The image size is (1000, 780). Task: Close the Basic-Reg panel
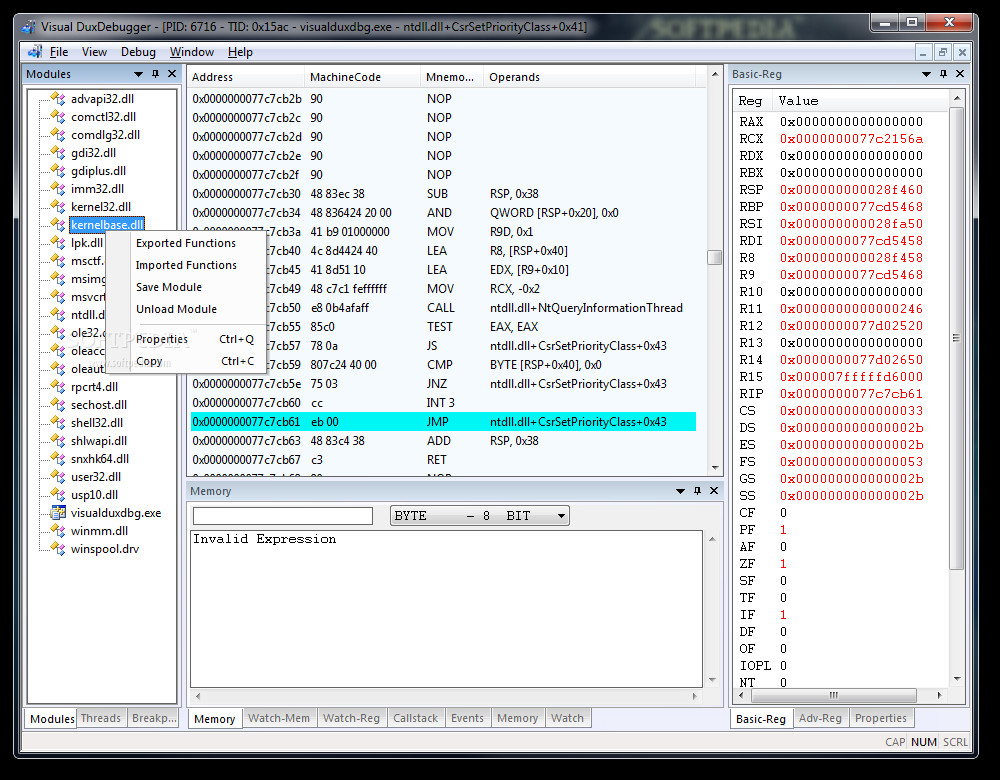960,74
